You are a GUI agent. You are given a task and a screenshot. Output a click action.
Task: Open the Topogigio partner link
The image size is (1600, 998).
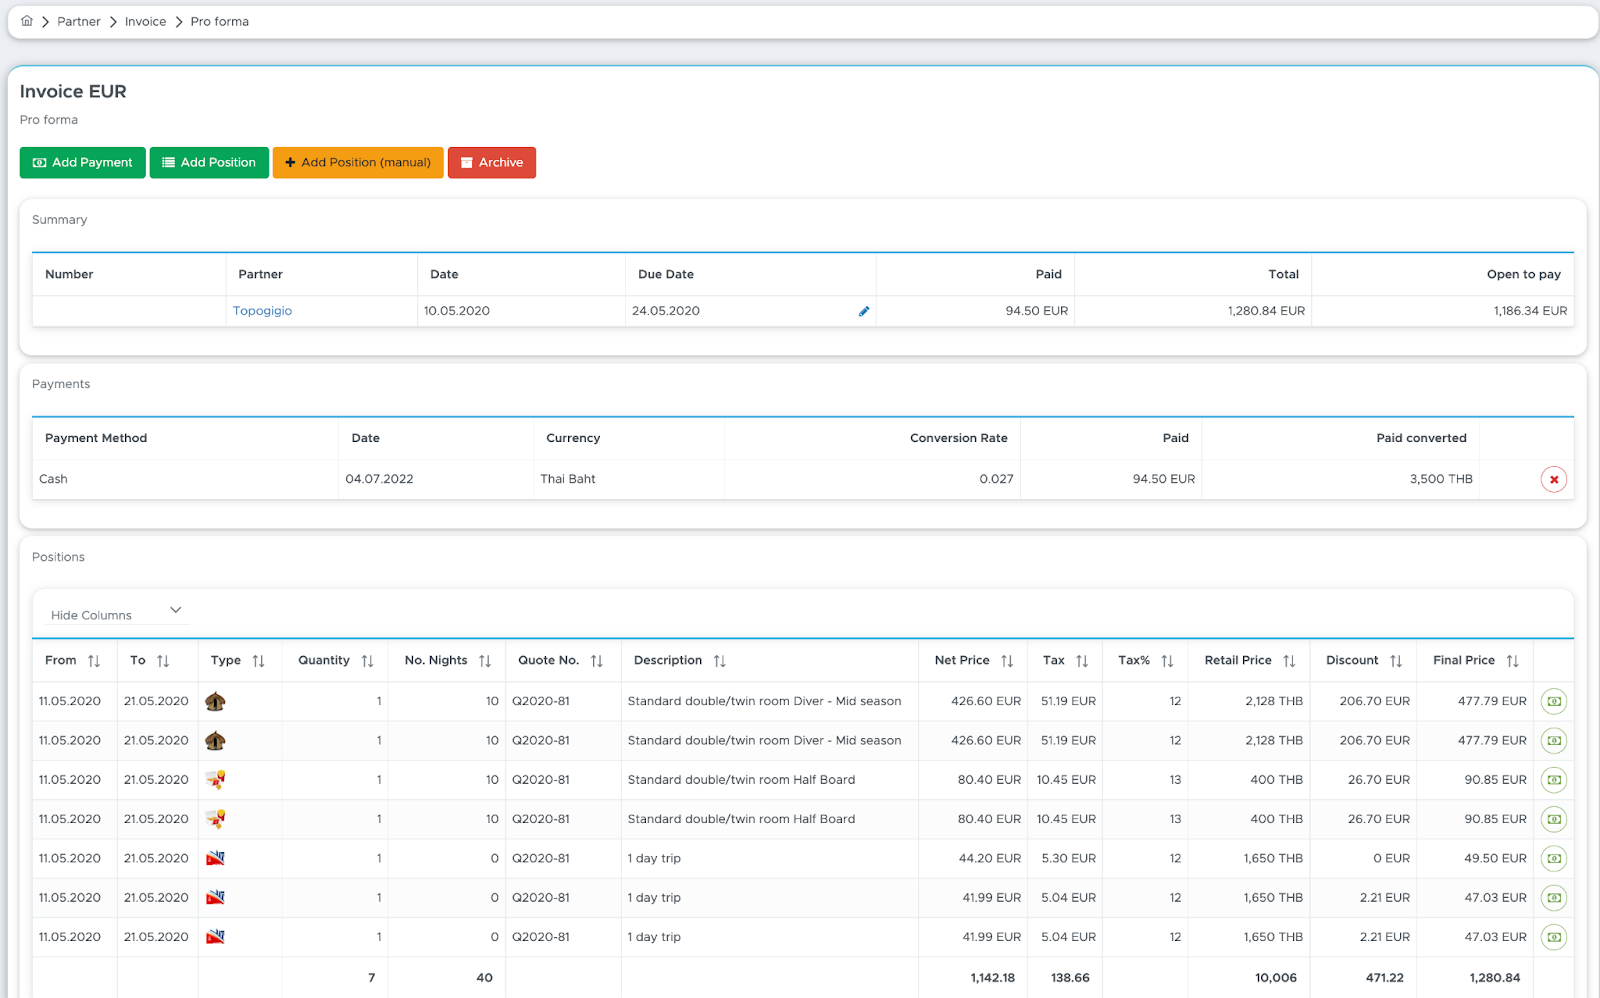click(x=263, y=311)
